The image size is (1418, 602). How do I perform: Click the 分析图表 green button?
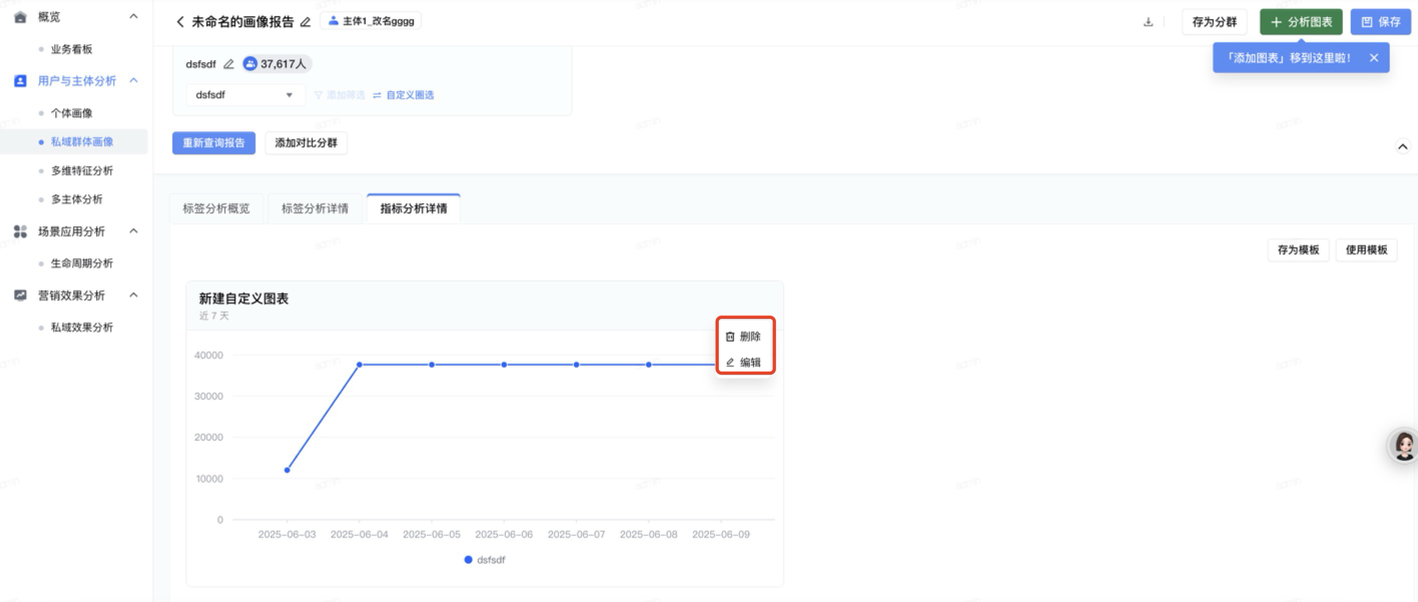[x=1300, y=22]
